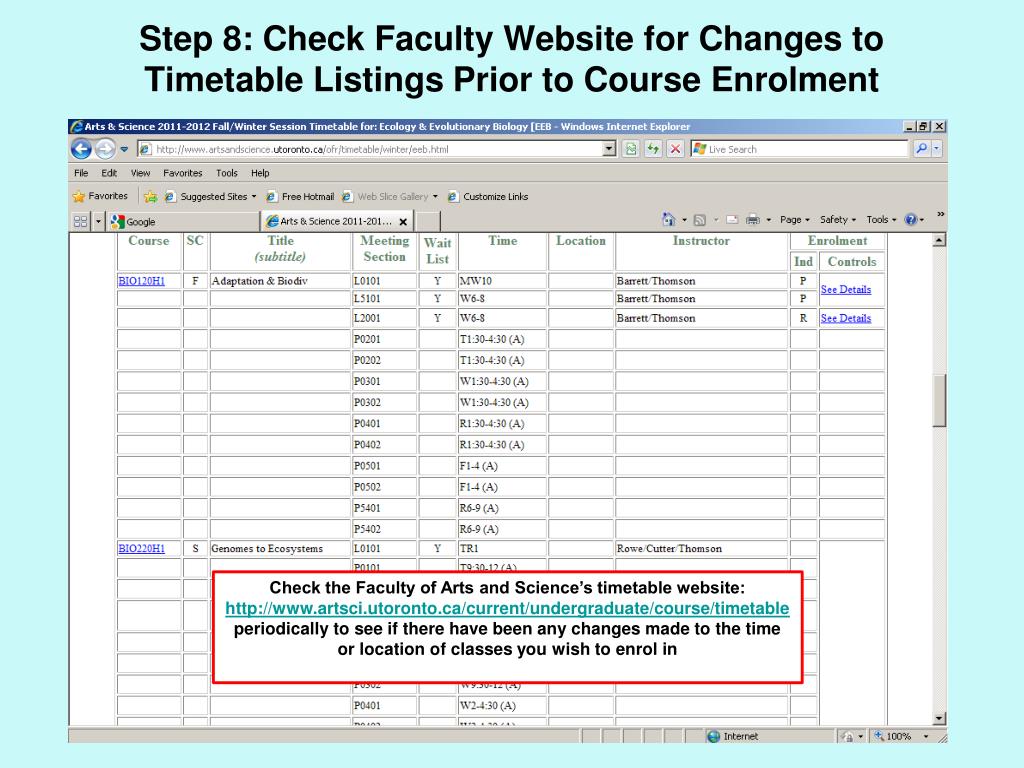Click See Details in the L2001 row

tap(846, 318)
